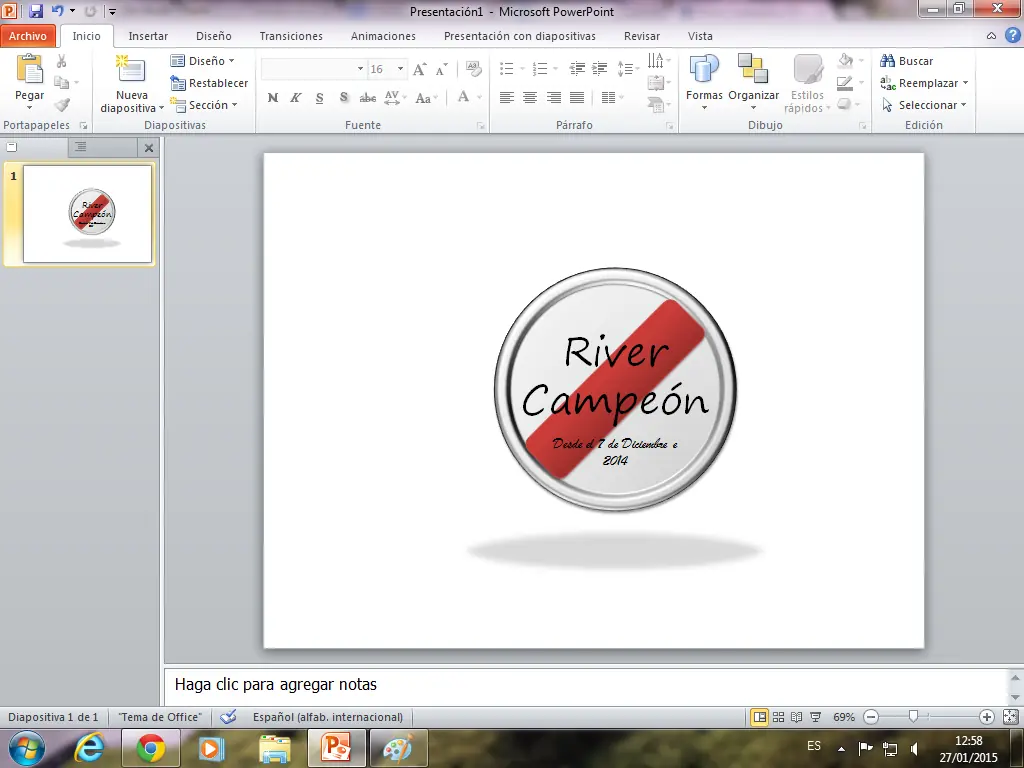Viewport: 1024px width, 768px height.
Task: Toggle text shadow formatting
Action: point(344,98)
